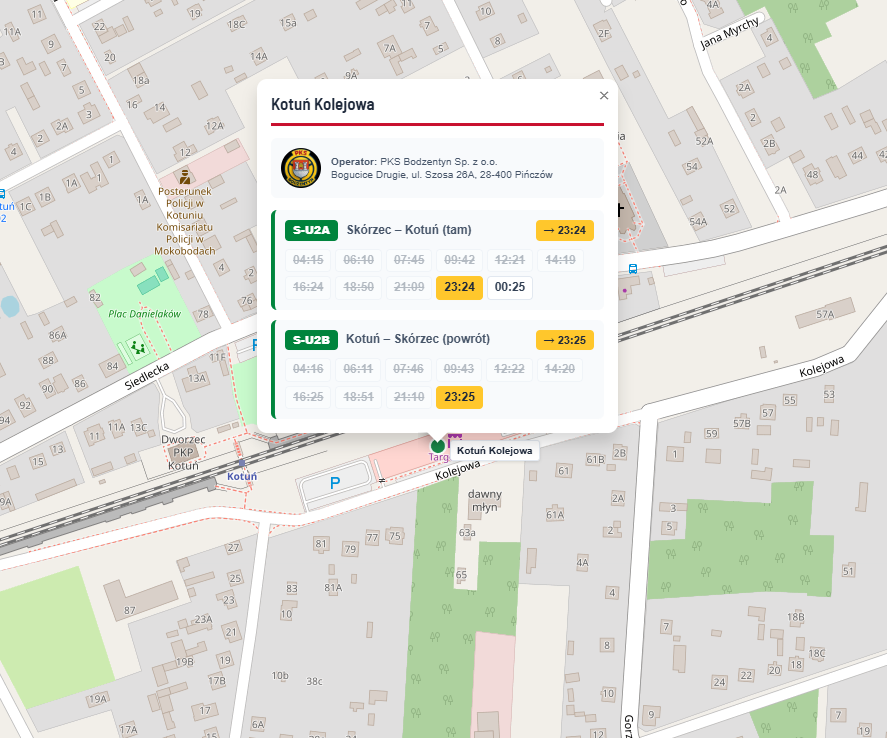Screen dimensions: 887x738
Task: Click the Kotuń – Skórzec (powrót) route title
Action: [x=418, y=339]
